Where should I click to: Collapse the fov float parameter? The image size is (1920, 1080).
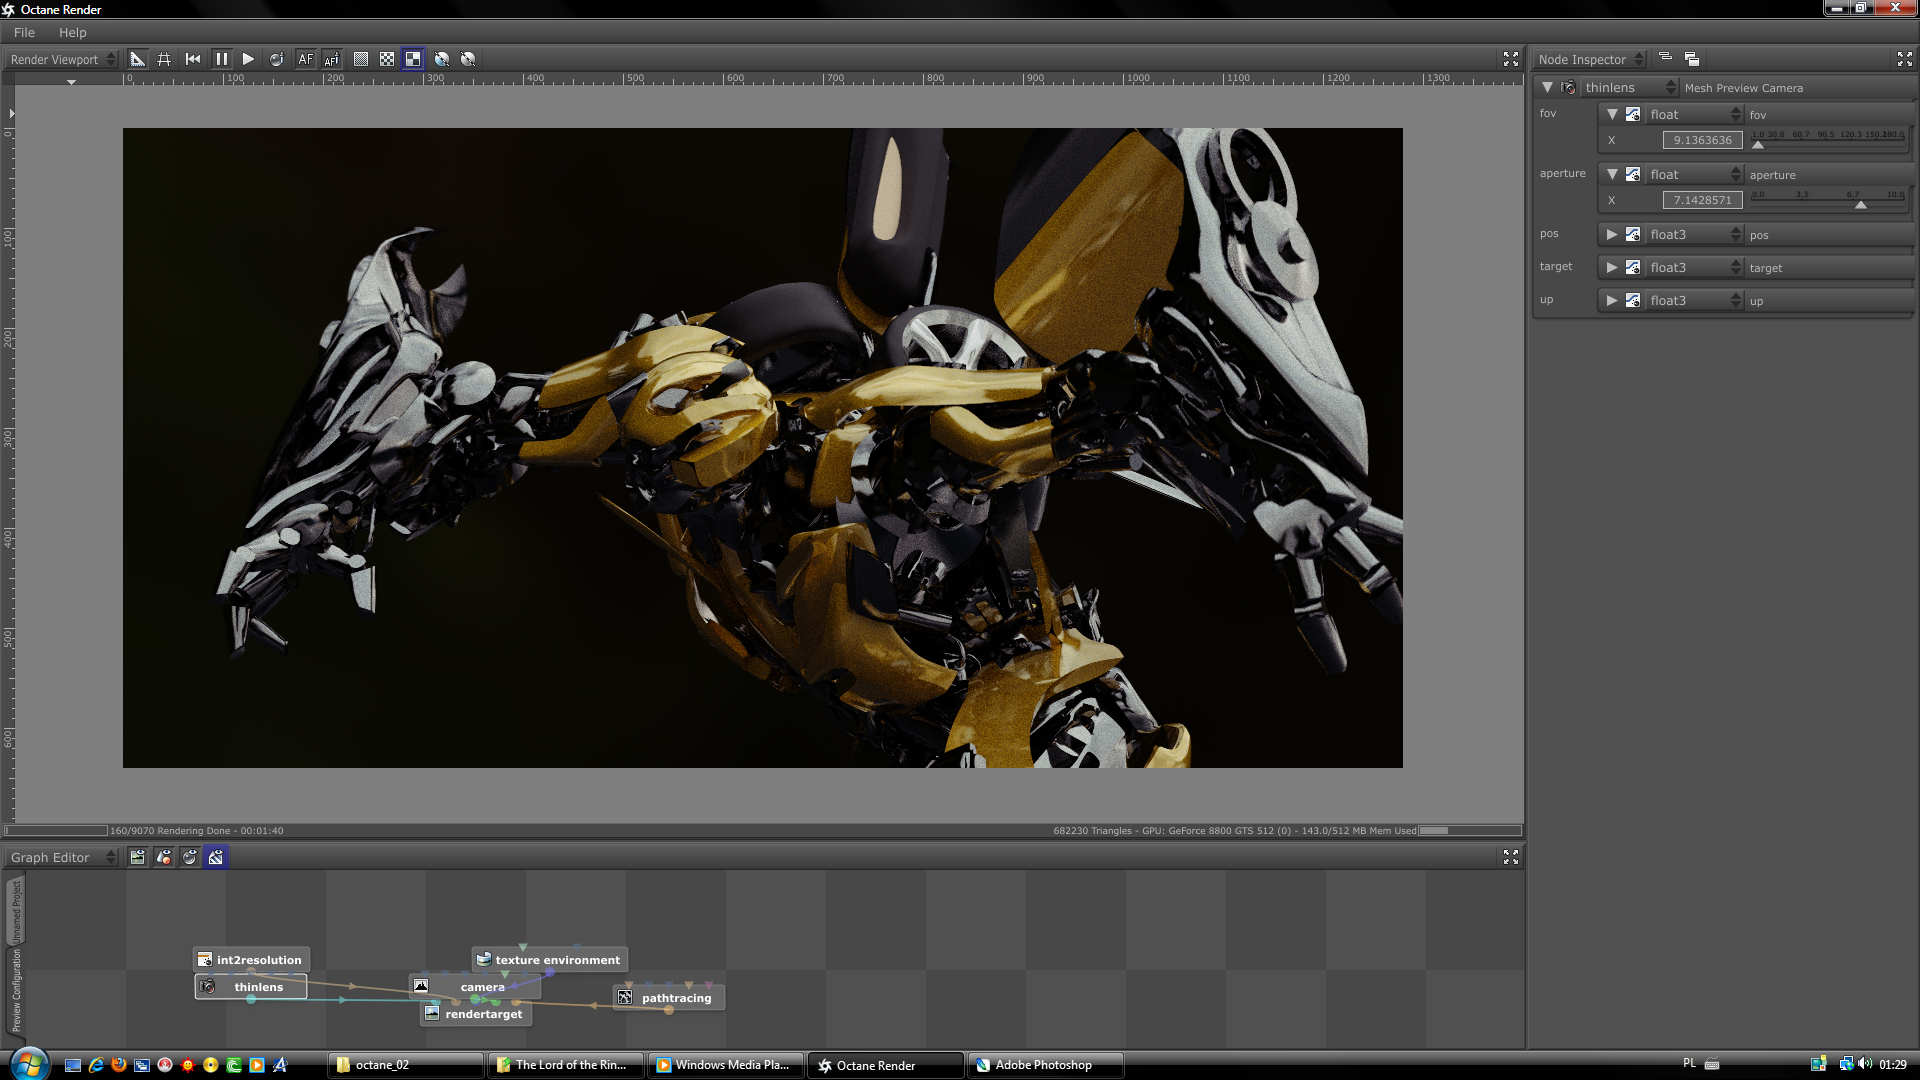click(x=1611, y=114)
